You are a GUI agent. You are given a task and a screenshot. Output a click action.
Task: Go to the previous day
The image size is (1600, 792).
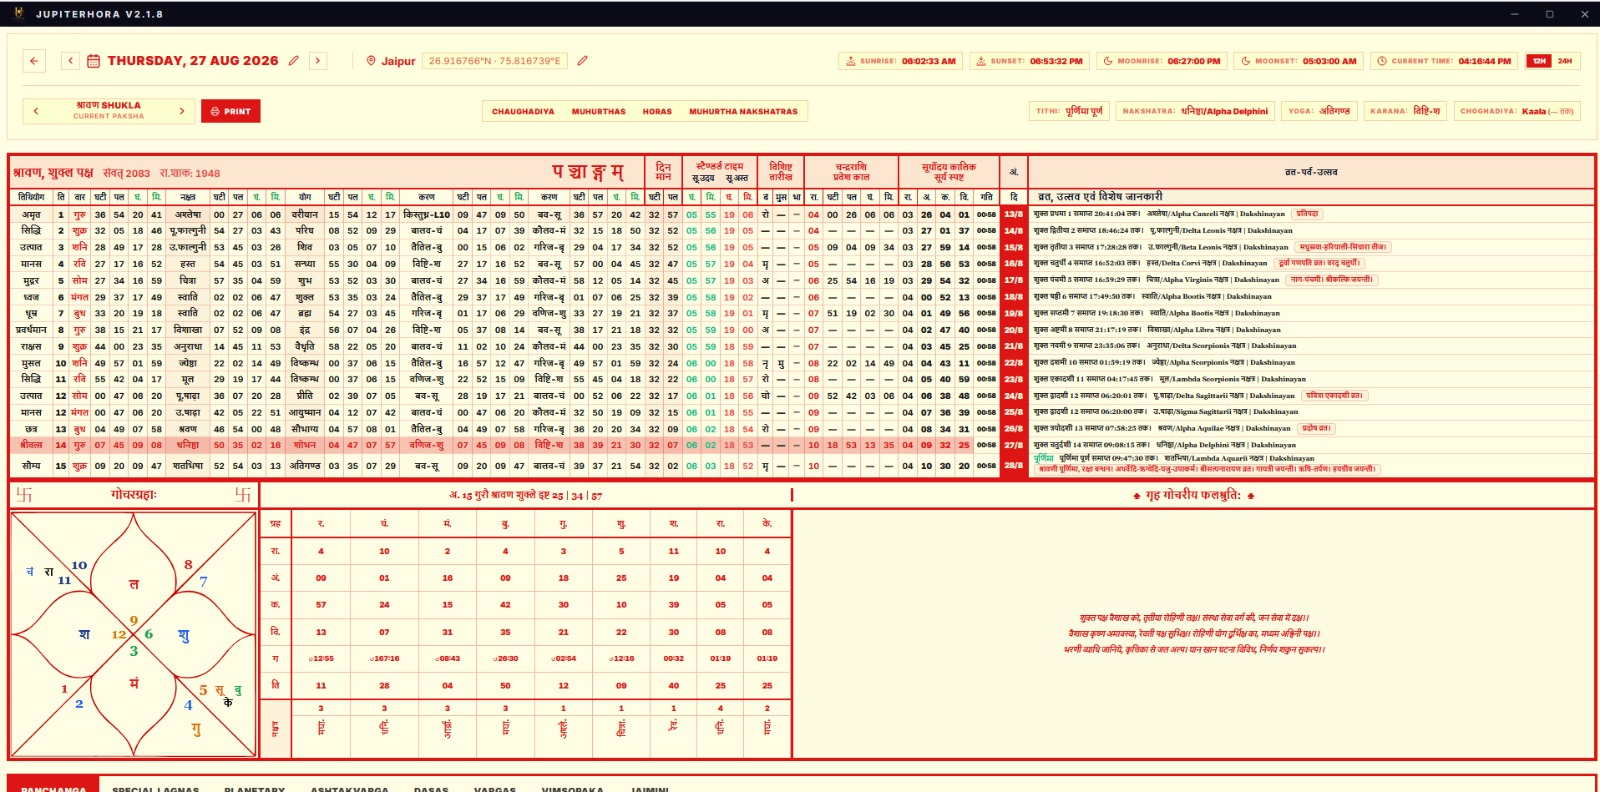click(70, 61)
